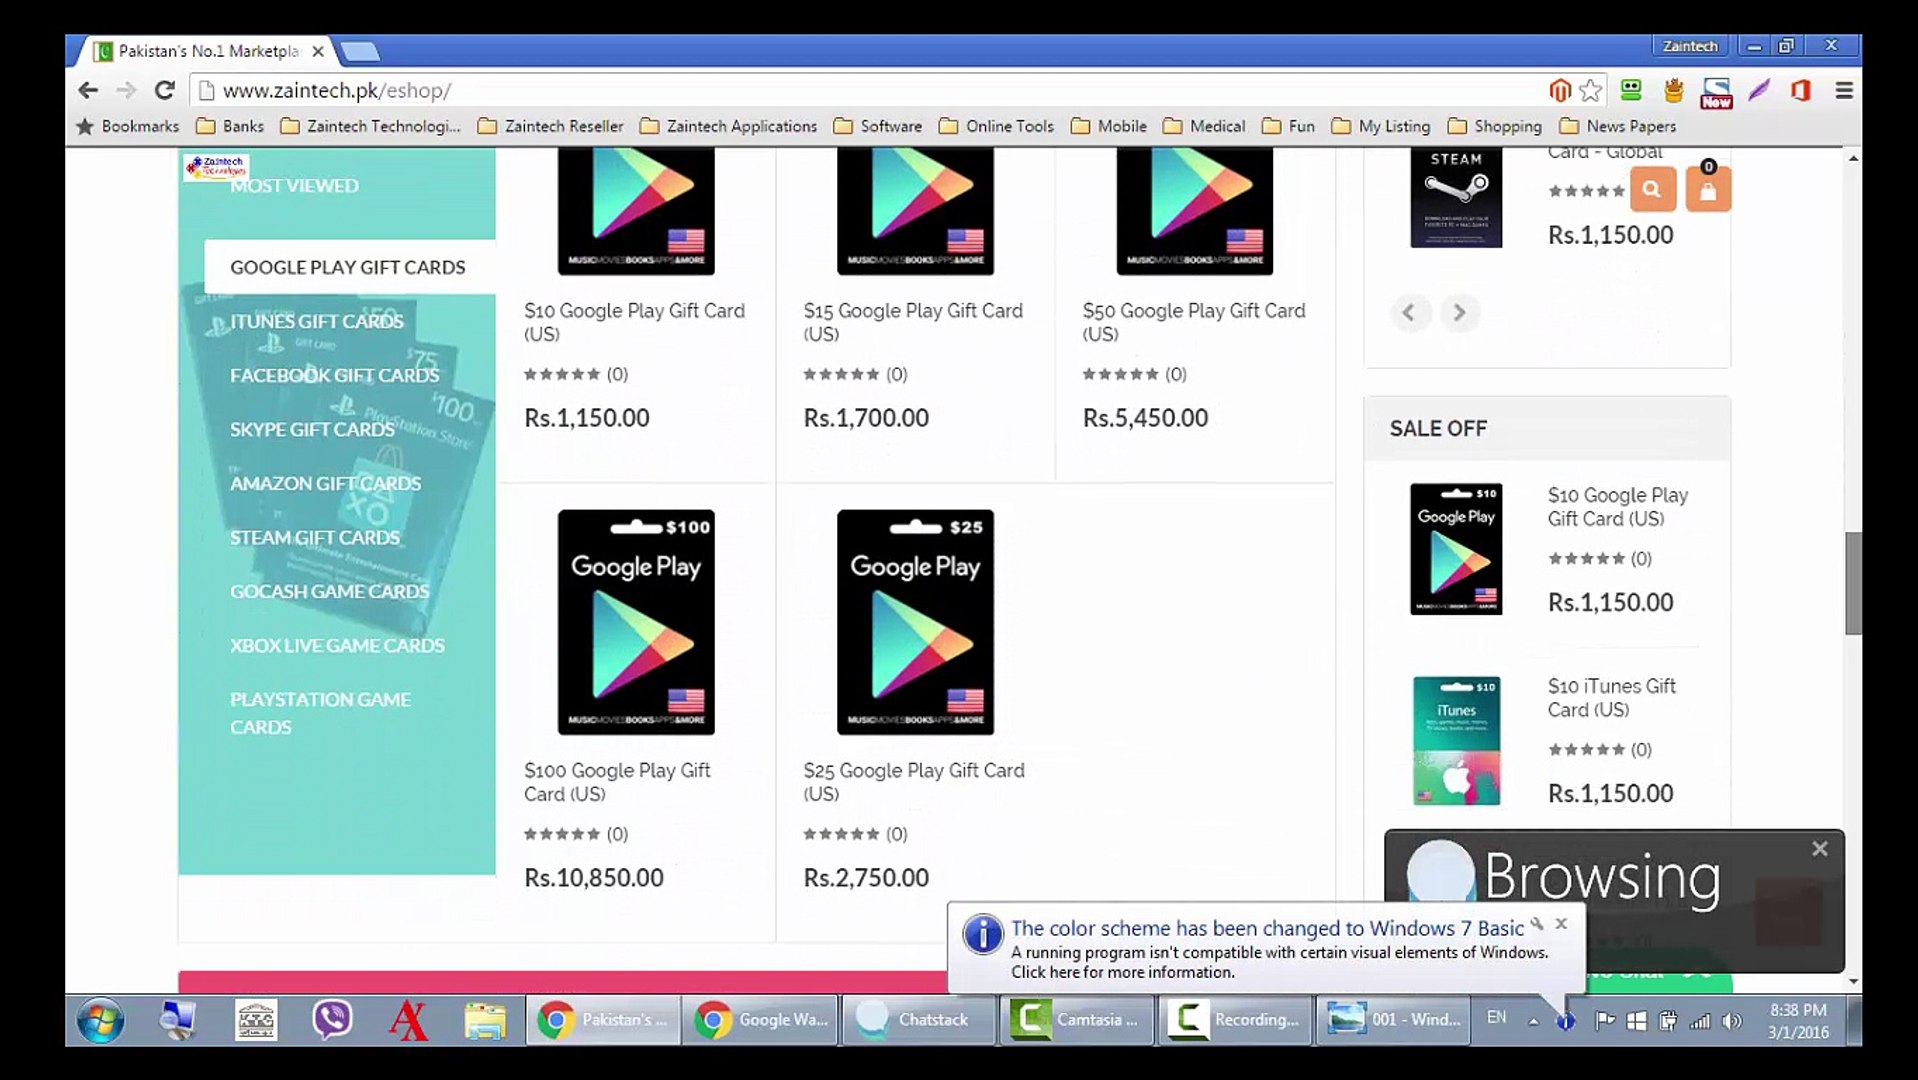Select Xbox Live Game Cards category
Screen dimensions: 1918x1080
click(x=337, y=645)
